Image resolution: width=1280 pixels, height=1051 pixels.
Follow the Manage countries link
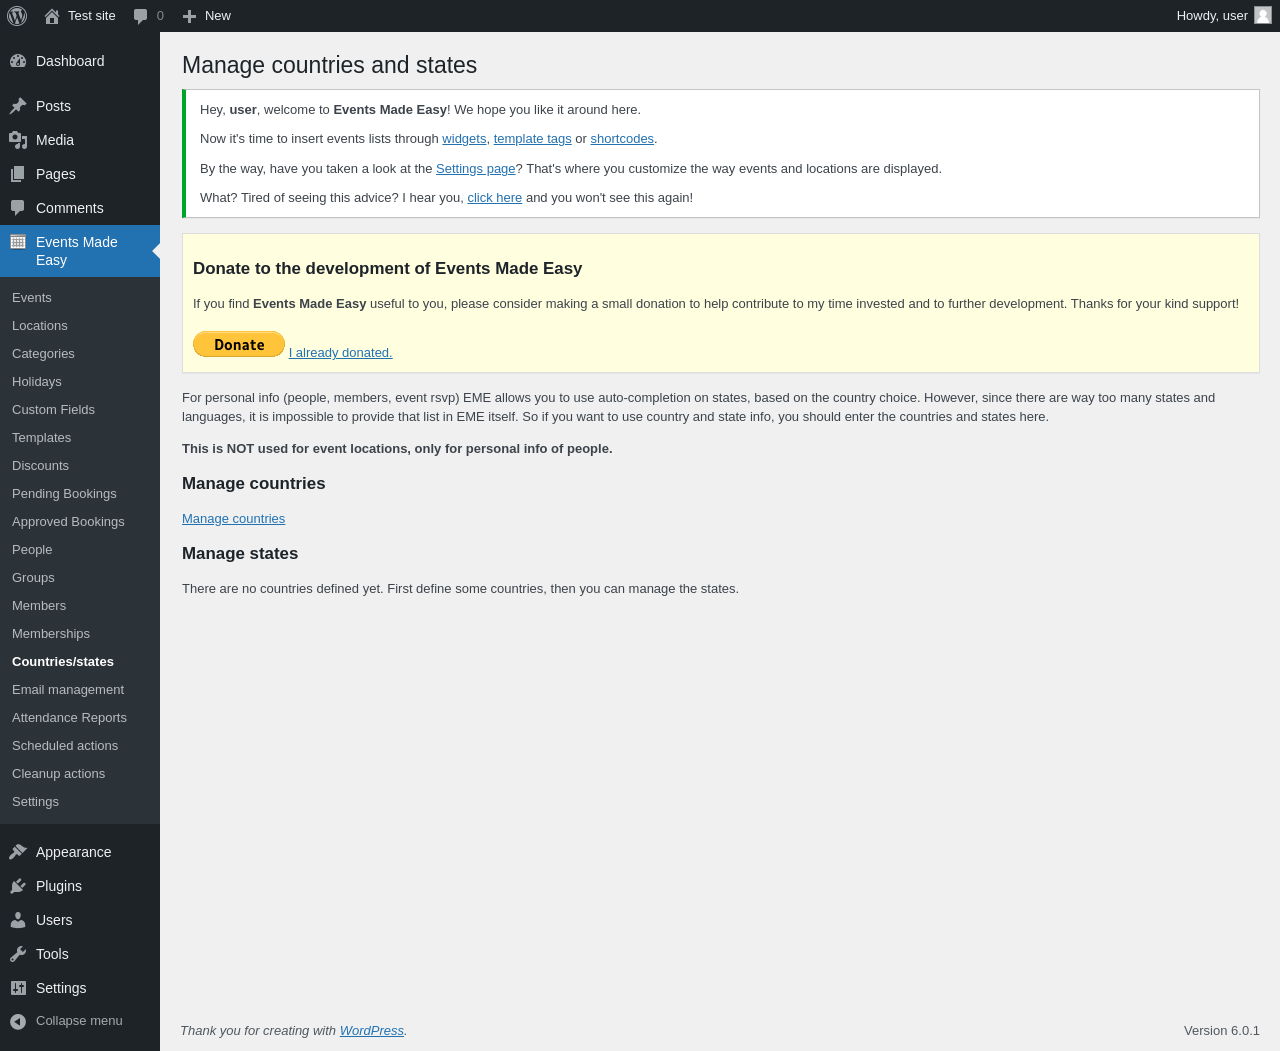click(x=233, y=519)
